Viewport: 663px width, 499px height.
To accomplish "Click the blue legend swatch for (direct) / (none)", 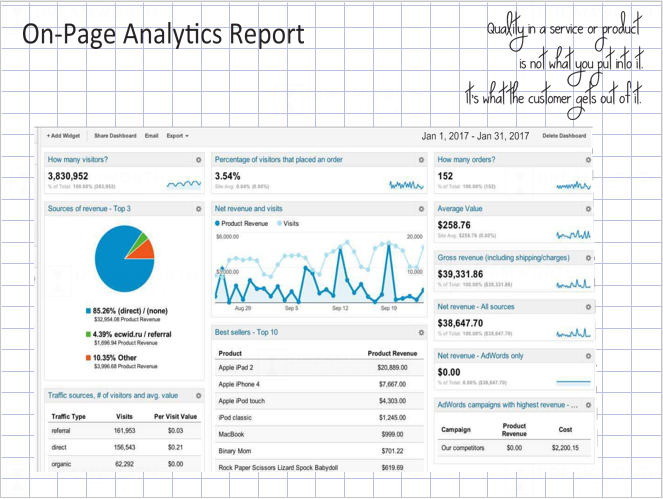I will (x=88, y=311).
